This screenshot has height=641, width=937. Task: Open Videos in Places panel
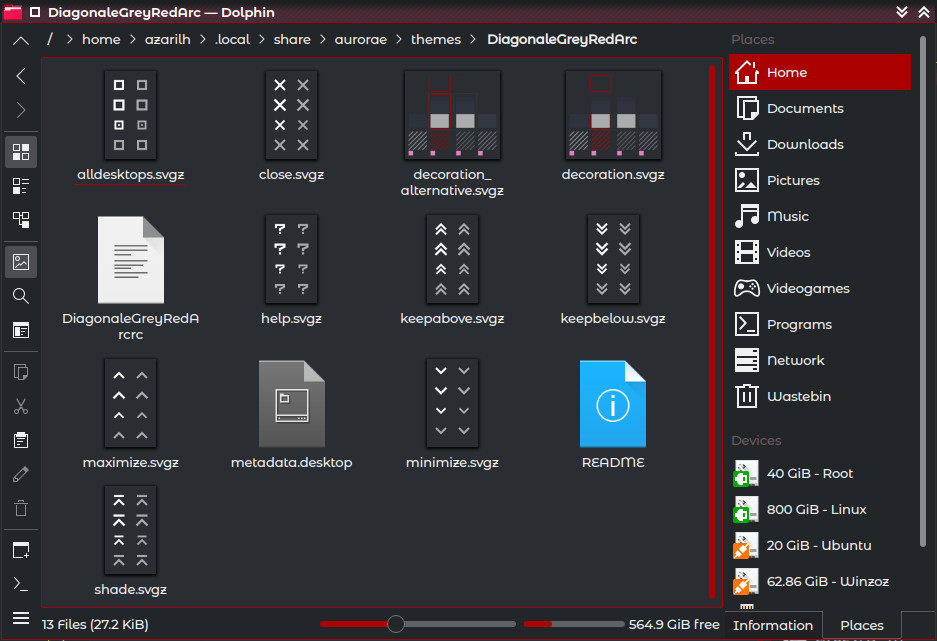[x=820, y=252]
